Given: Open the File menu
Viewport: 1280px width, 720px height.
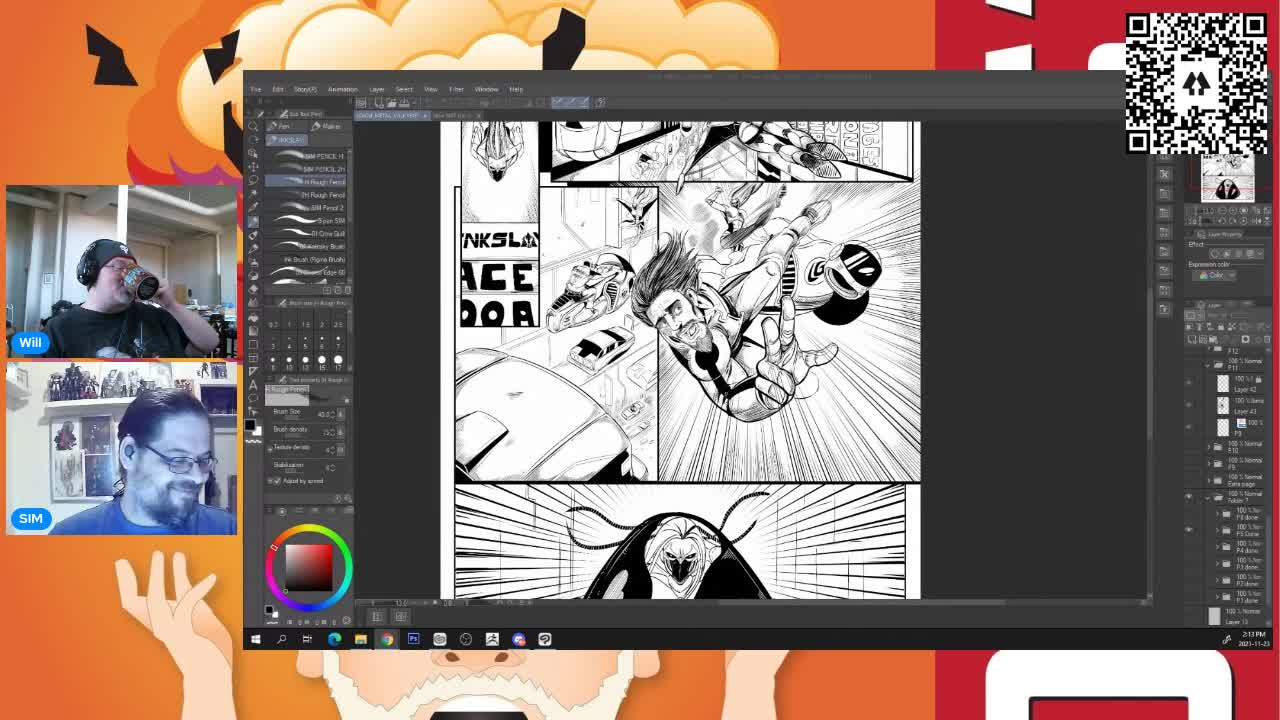Looking at the screenshot, I should 255,89.
